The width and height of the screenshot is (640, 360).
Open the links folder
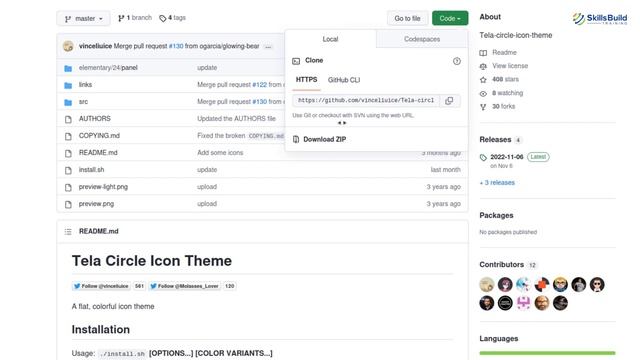point(85,84)
